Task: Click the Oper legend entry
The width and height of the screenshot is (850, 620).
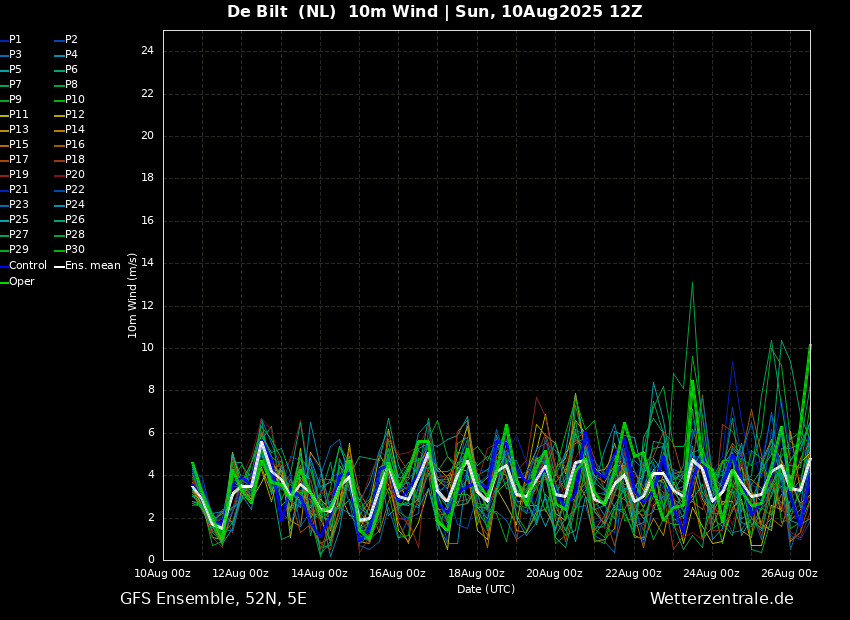Action: tap(17, 282)
